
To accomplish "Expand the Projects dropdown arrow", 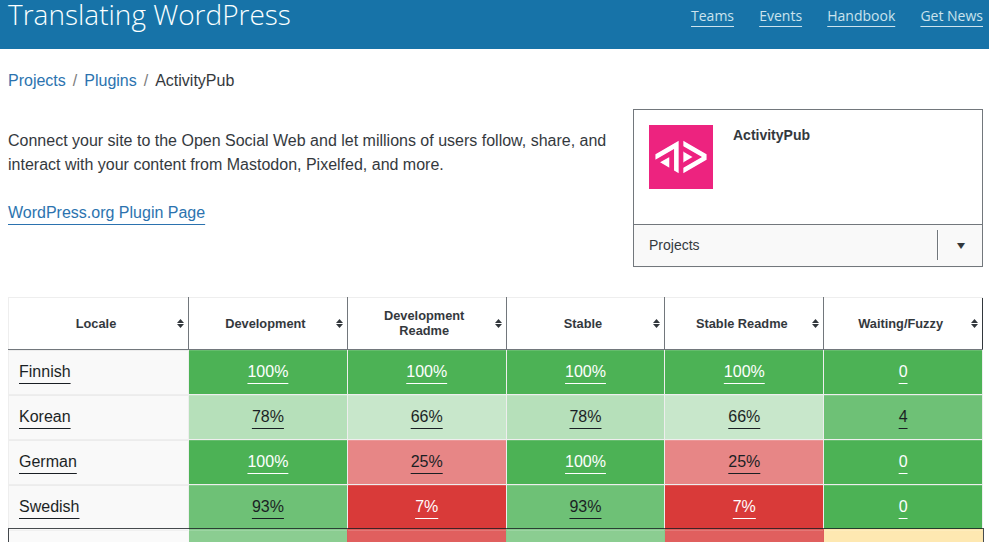I will [x=961, y=246].
